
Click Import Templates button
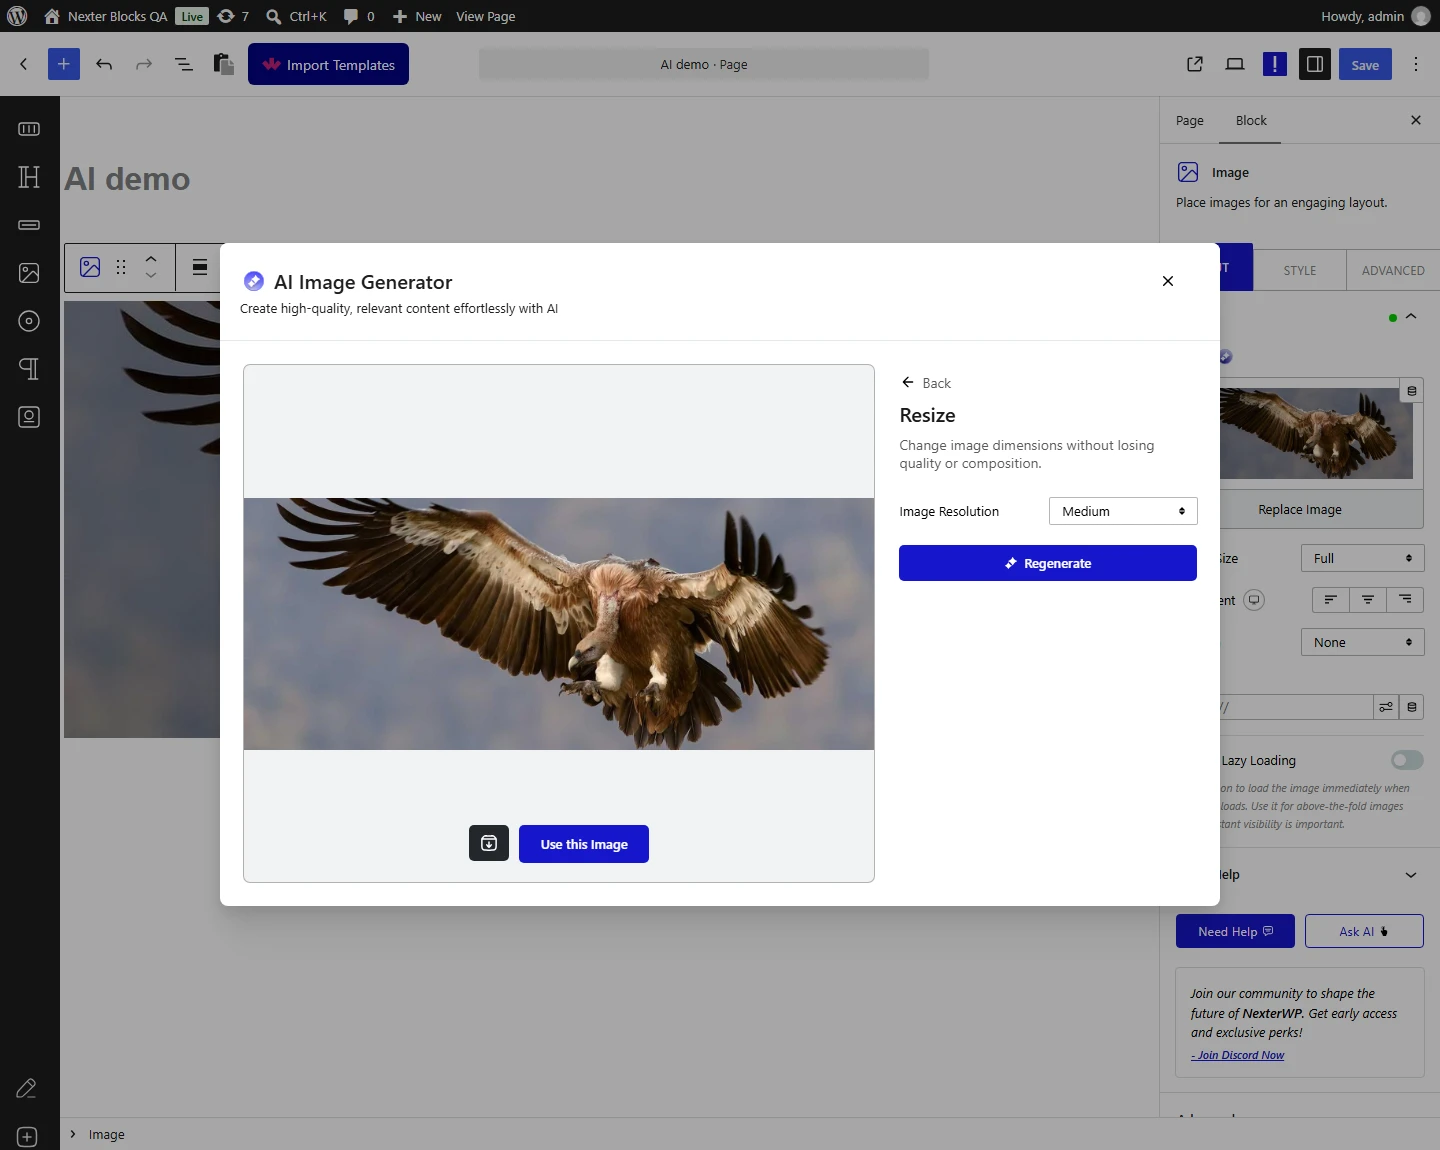click(x=328, y=64)
